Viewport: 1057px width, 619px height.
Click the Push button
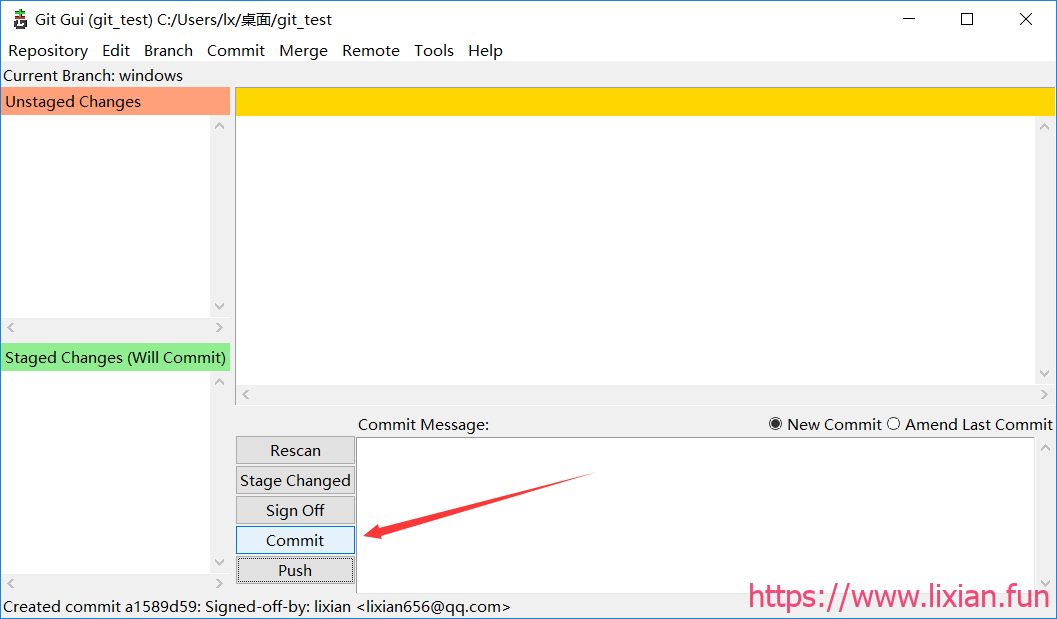click(295, 570)
